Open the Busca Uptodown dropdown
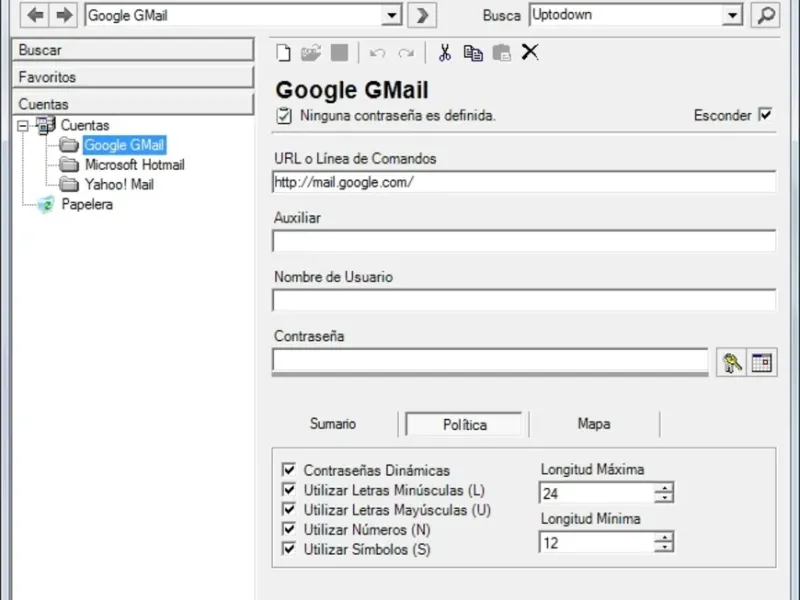The height and width of the screenshot is (600, 800). pyautogui.click(x=732, y=15)
